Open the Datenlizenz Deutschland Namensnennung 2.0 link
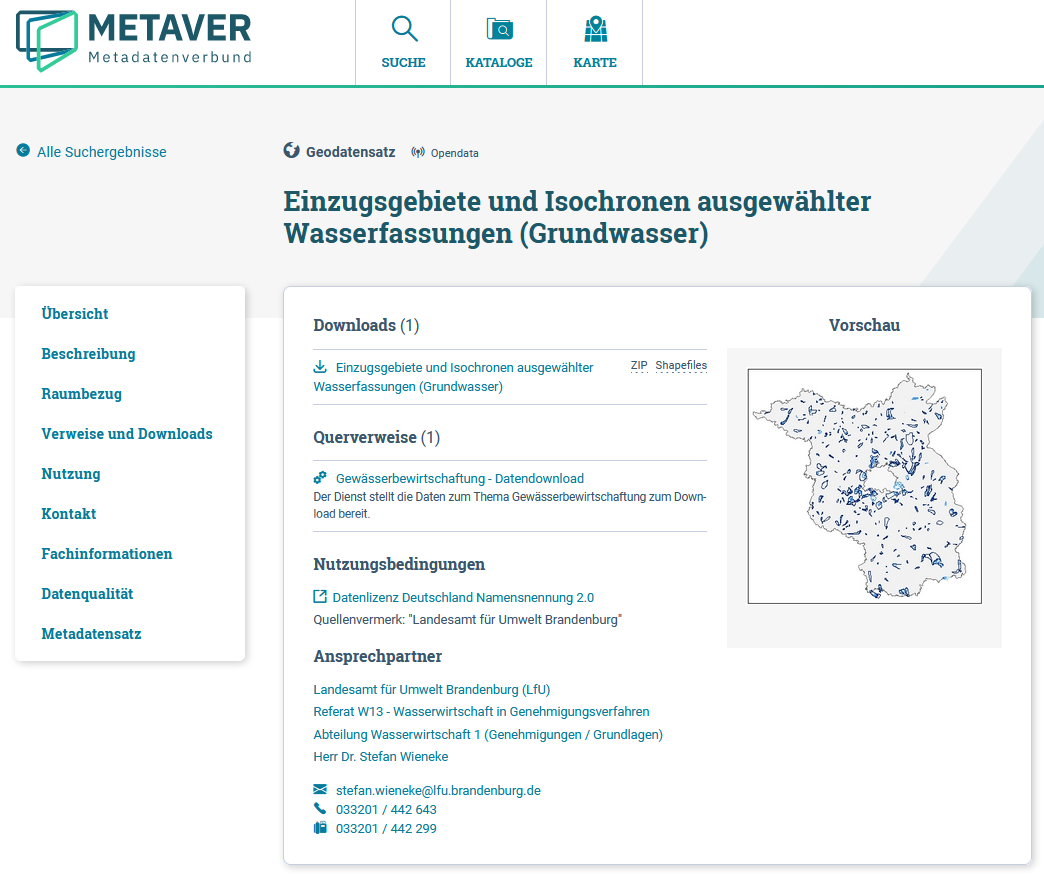 [462, 596]
